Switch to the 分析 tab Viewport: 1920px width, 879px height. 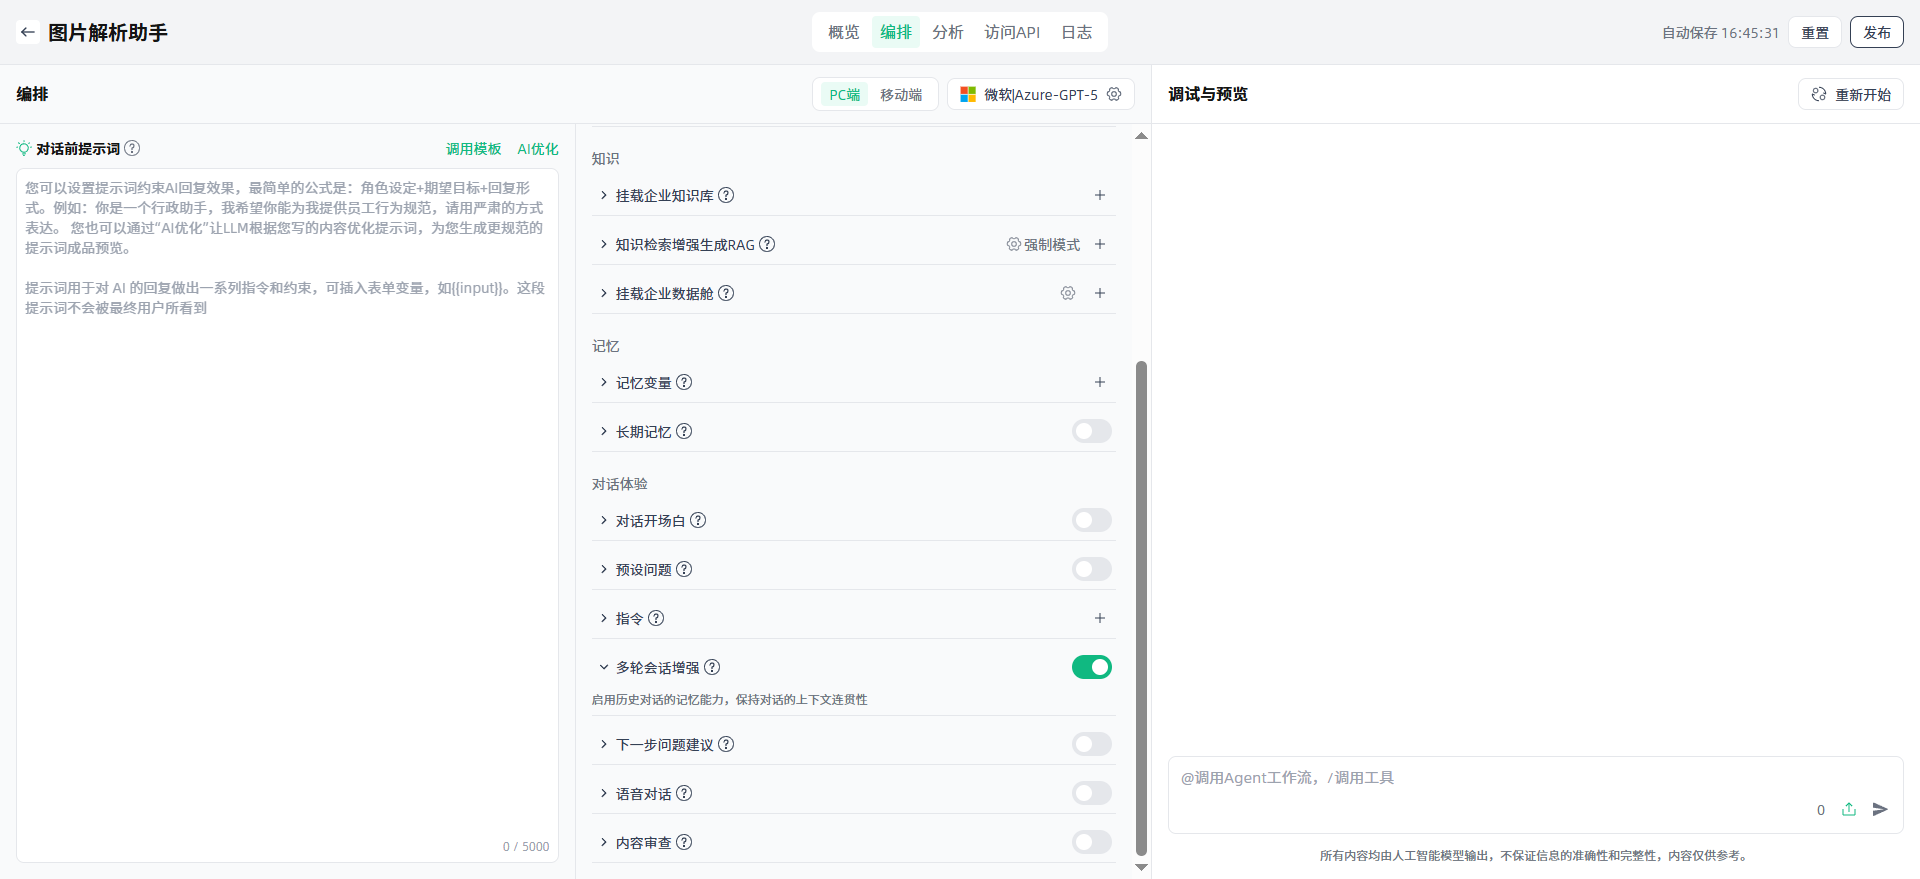point(947,32)
